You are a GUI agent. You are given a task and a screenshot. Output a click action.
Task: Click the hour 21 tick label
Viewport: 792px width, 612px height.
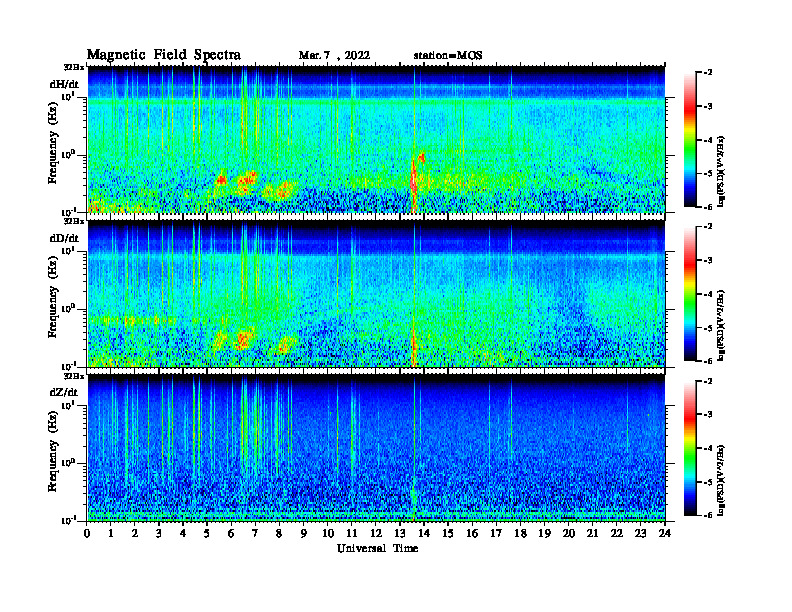click(592, 533)
